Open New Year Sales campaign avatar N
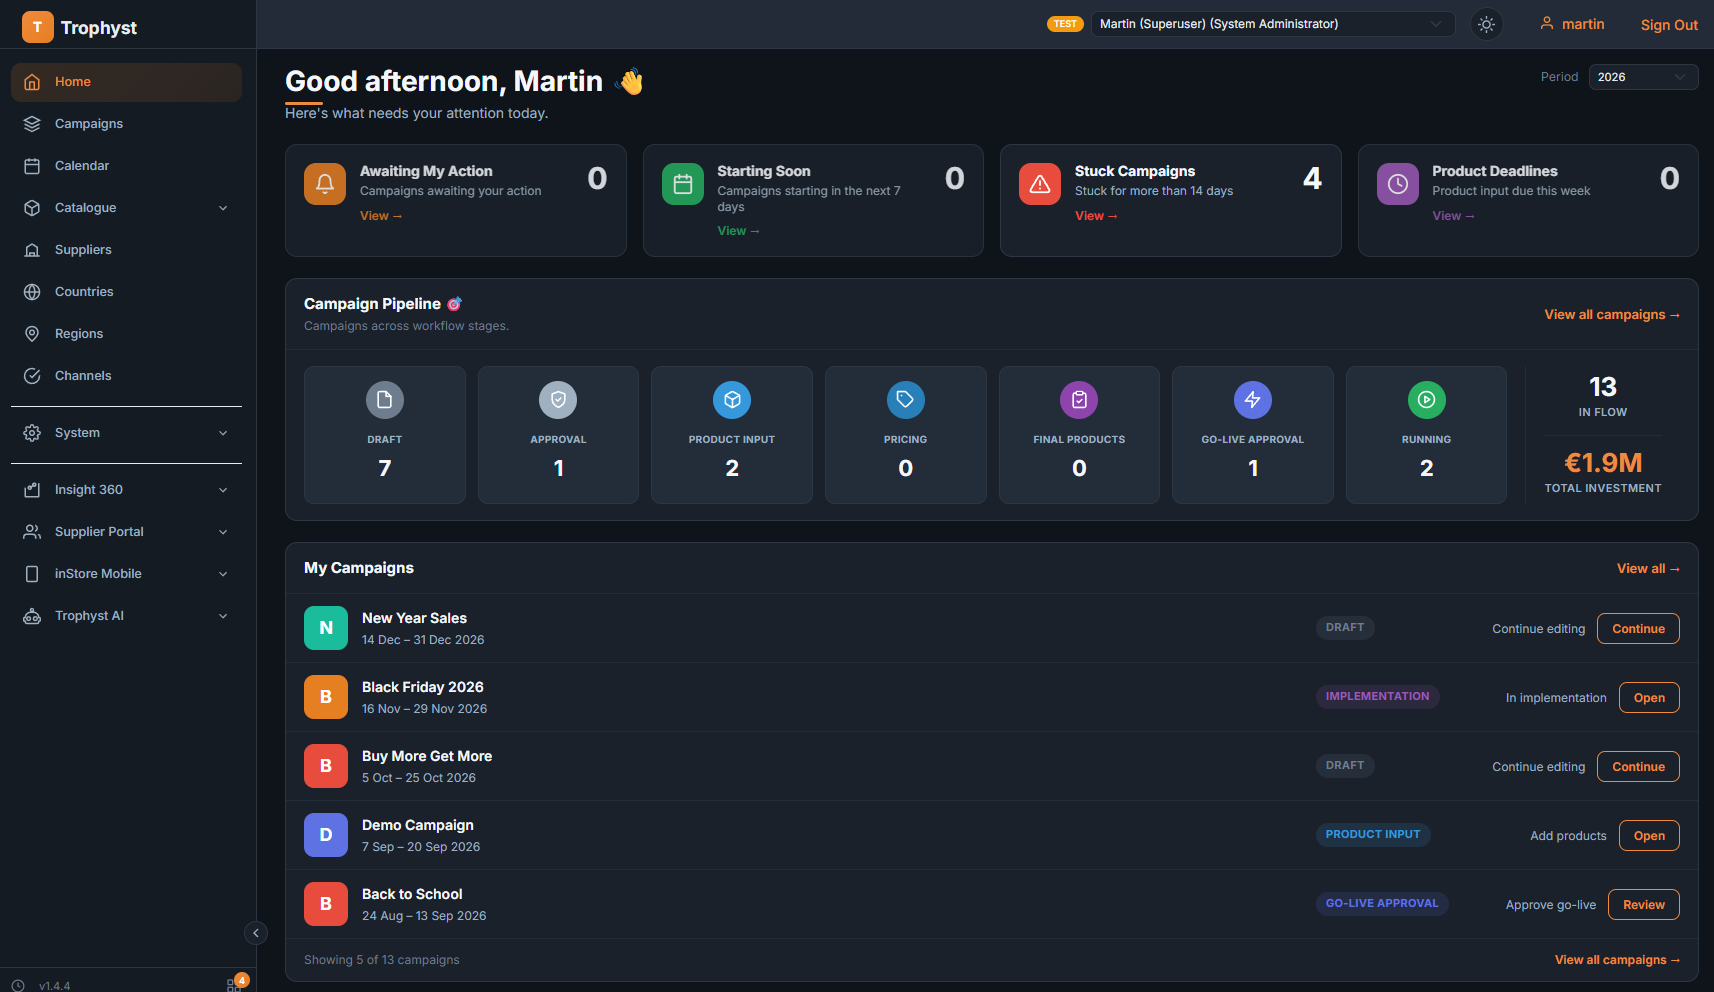This screenshot has width=1714, height=992. point(326,628)
